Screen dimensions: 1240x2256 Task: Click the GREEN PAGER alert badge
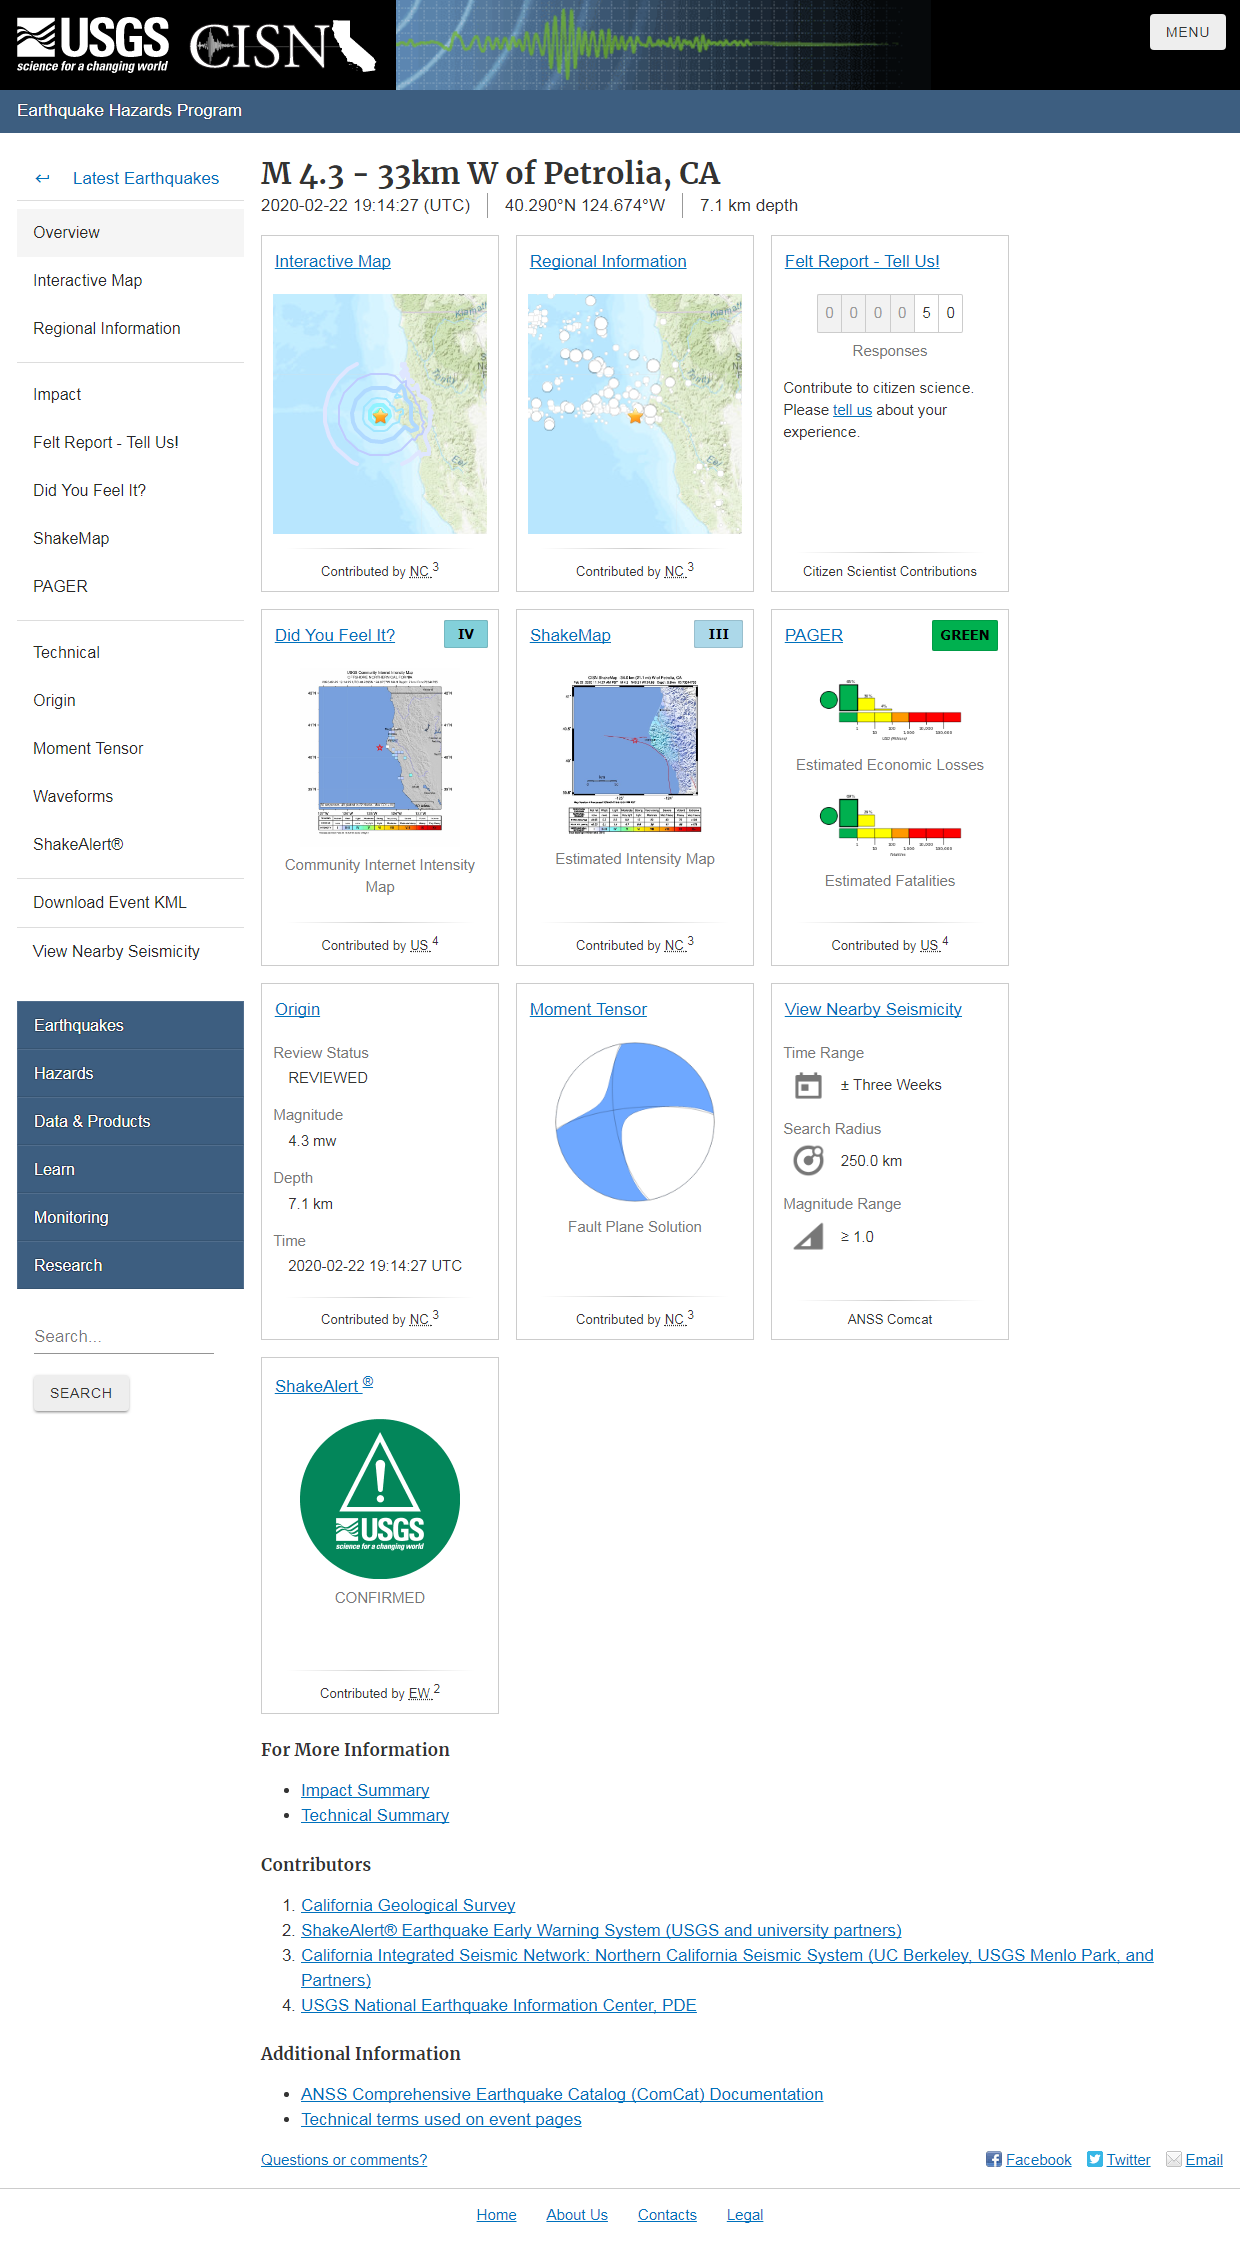click(x=965, y=635)
